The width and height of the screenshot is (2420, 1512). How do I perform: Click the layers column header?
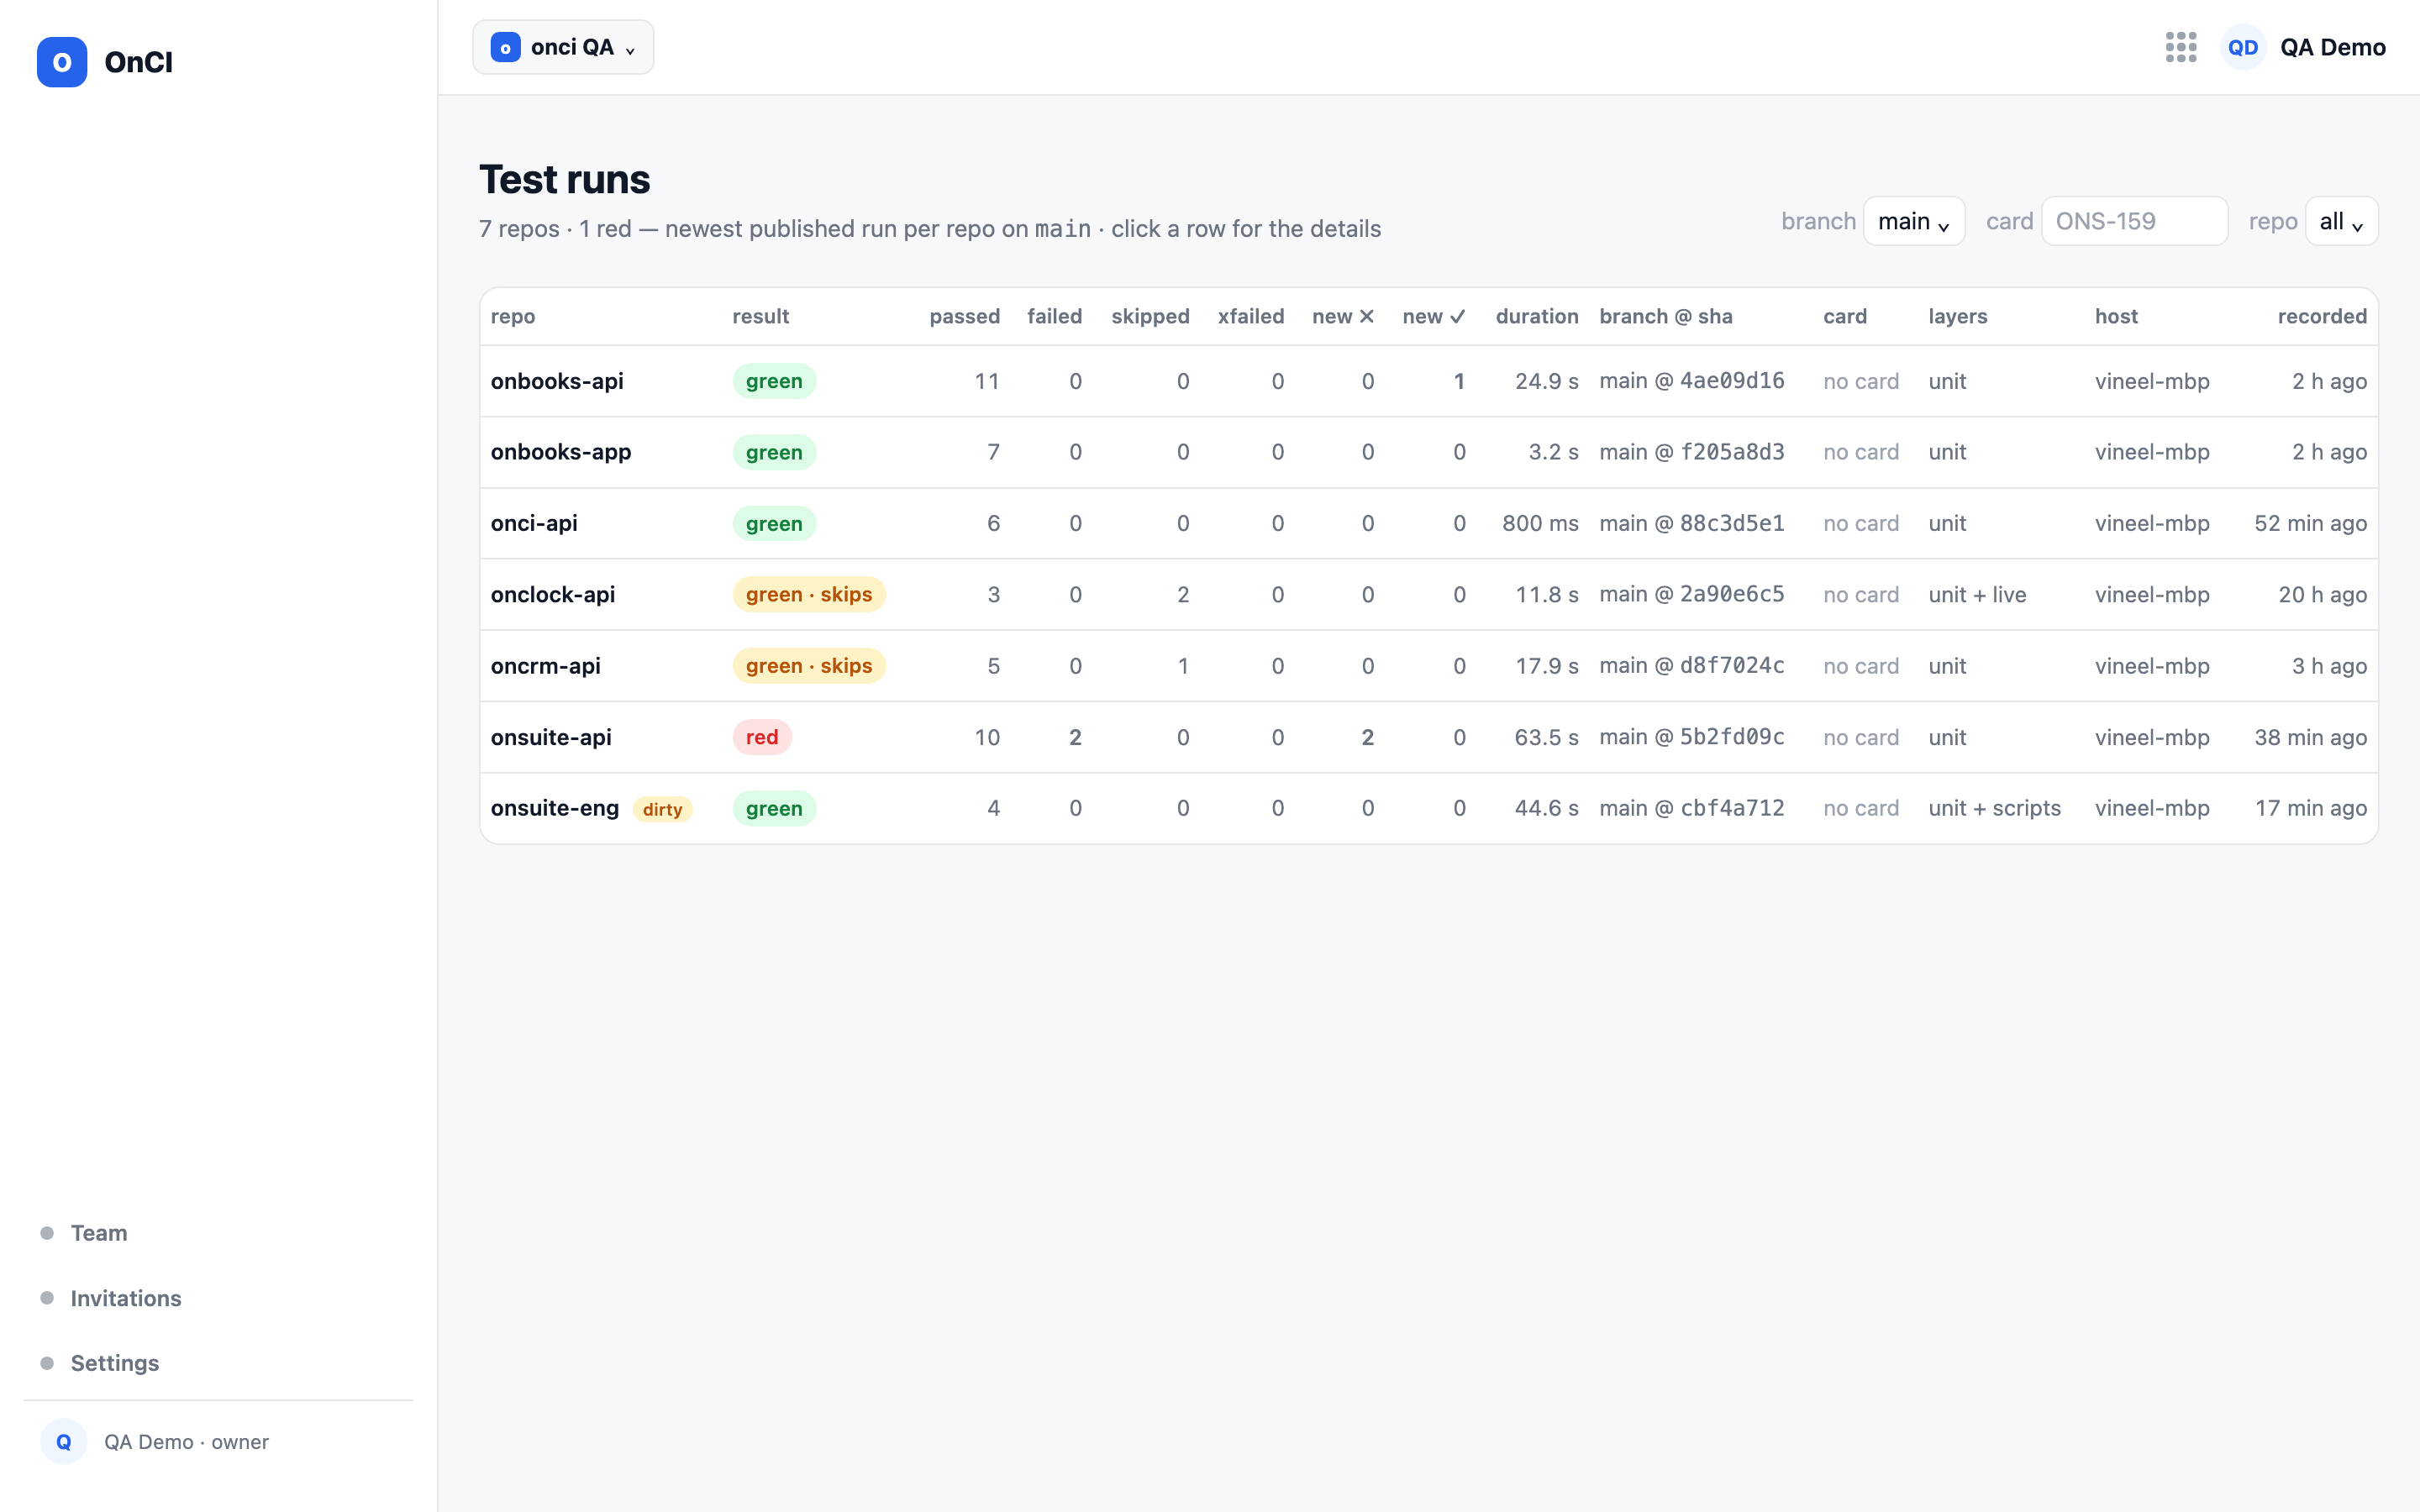(x=1957, y=316)
